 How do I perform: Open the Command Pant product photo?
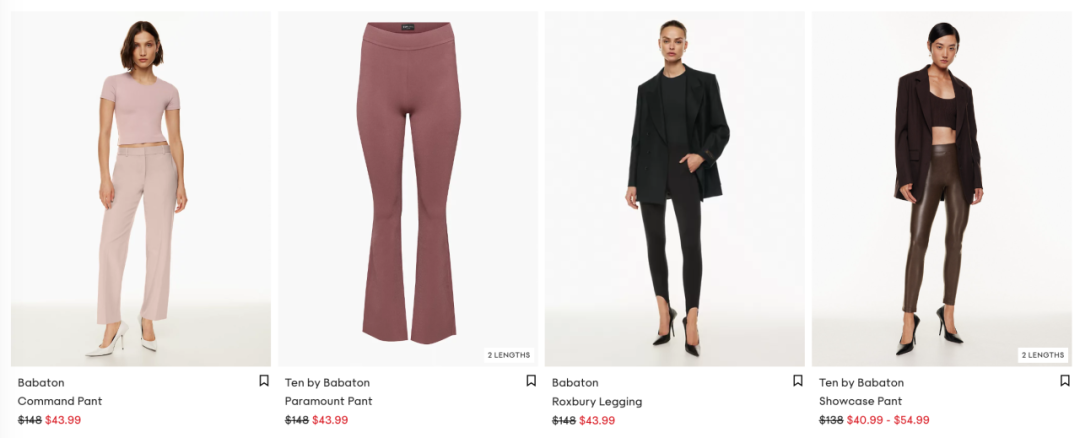(141, 189)
